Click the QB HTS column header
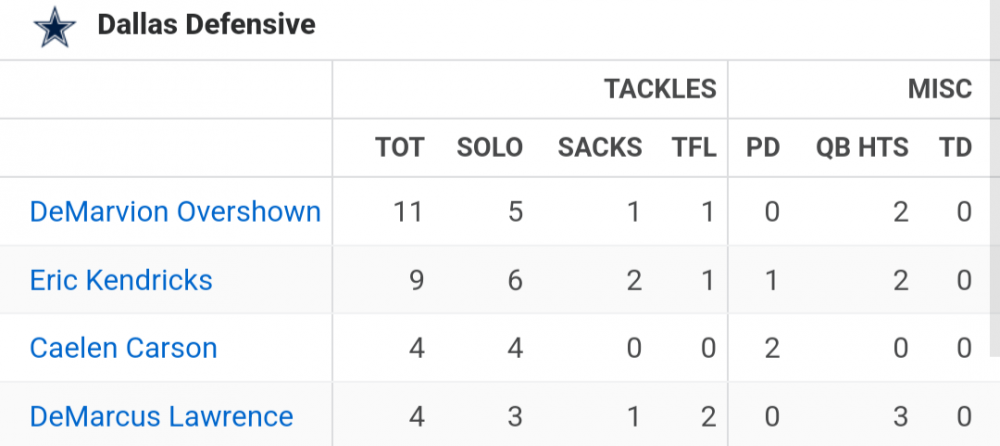The width and height of the screenshot is (1000, 446). [862, 148]
